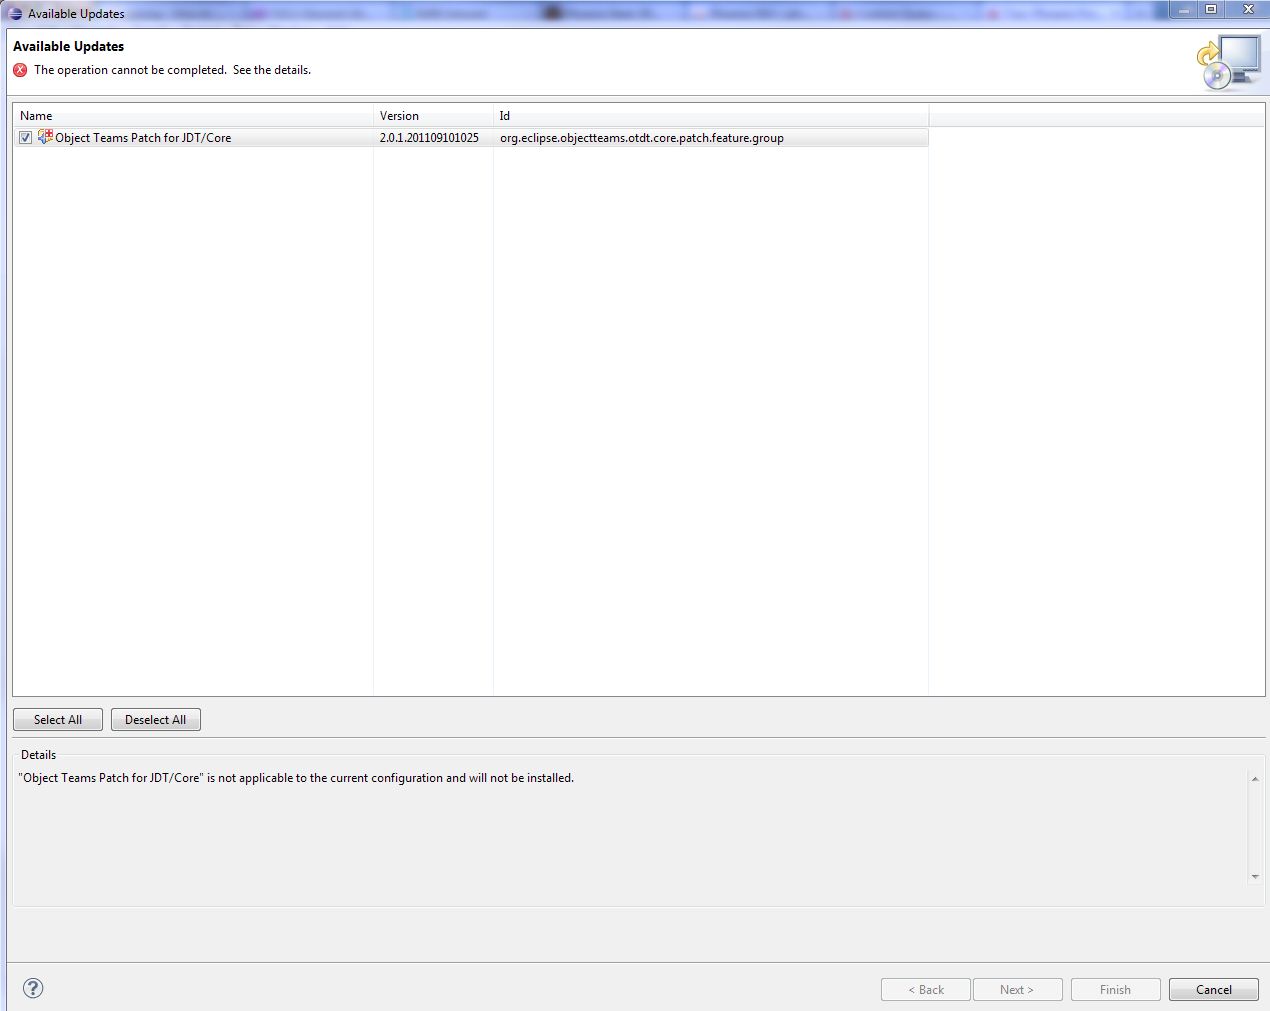1270x1011 pixels.
Task: Click the Details scrollbar up arrow
Action: [x=1255, y=778]
